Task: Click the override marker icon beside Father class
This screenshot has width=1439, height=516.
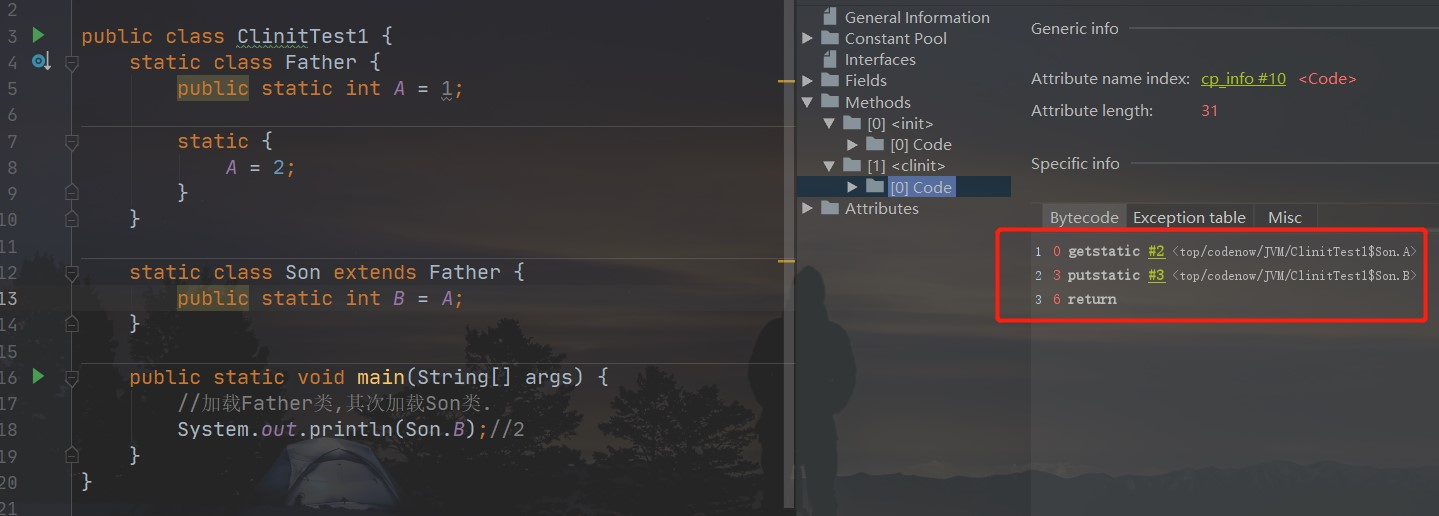Action: tap(40, 62)
